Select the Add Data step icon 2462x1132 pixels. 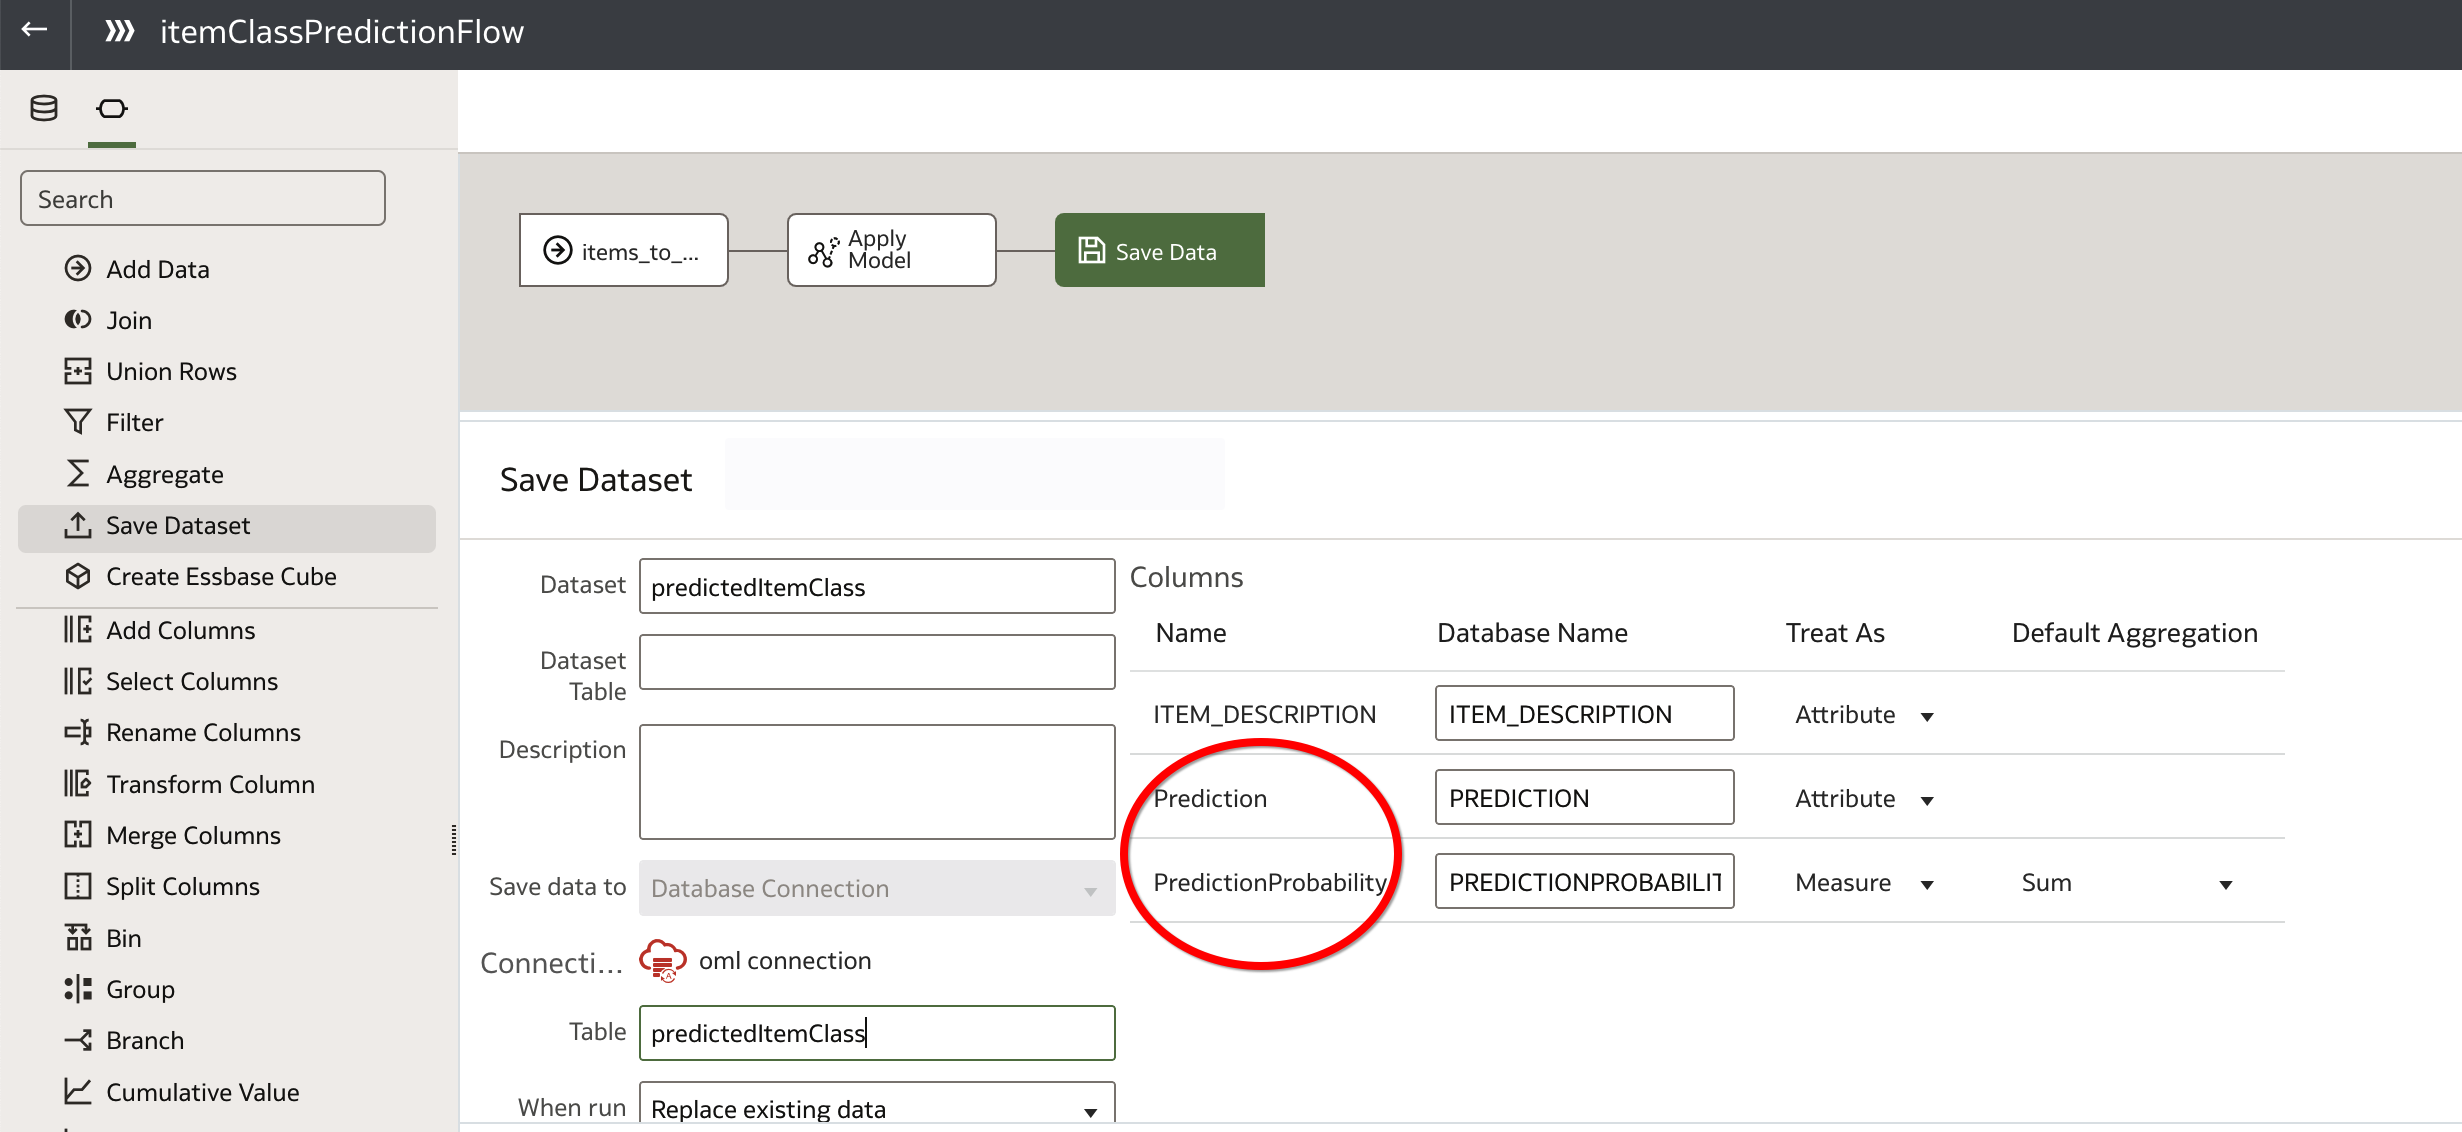point(78,268)
